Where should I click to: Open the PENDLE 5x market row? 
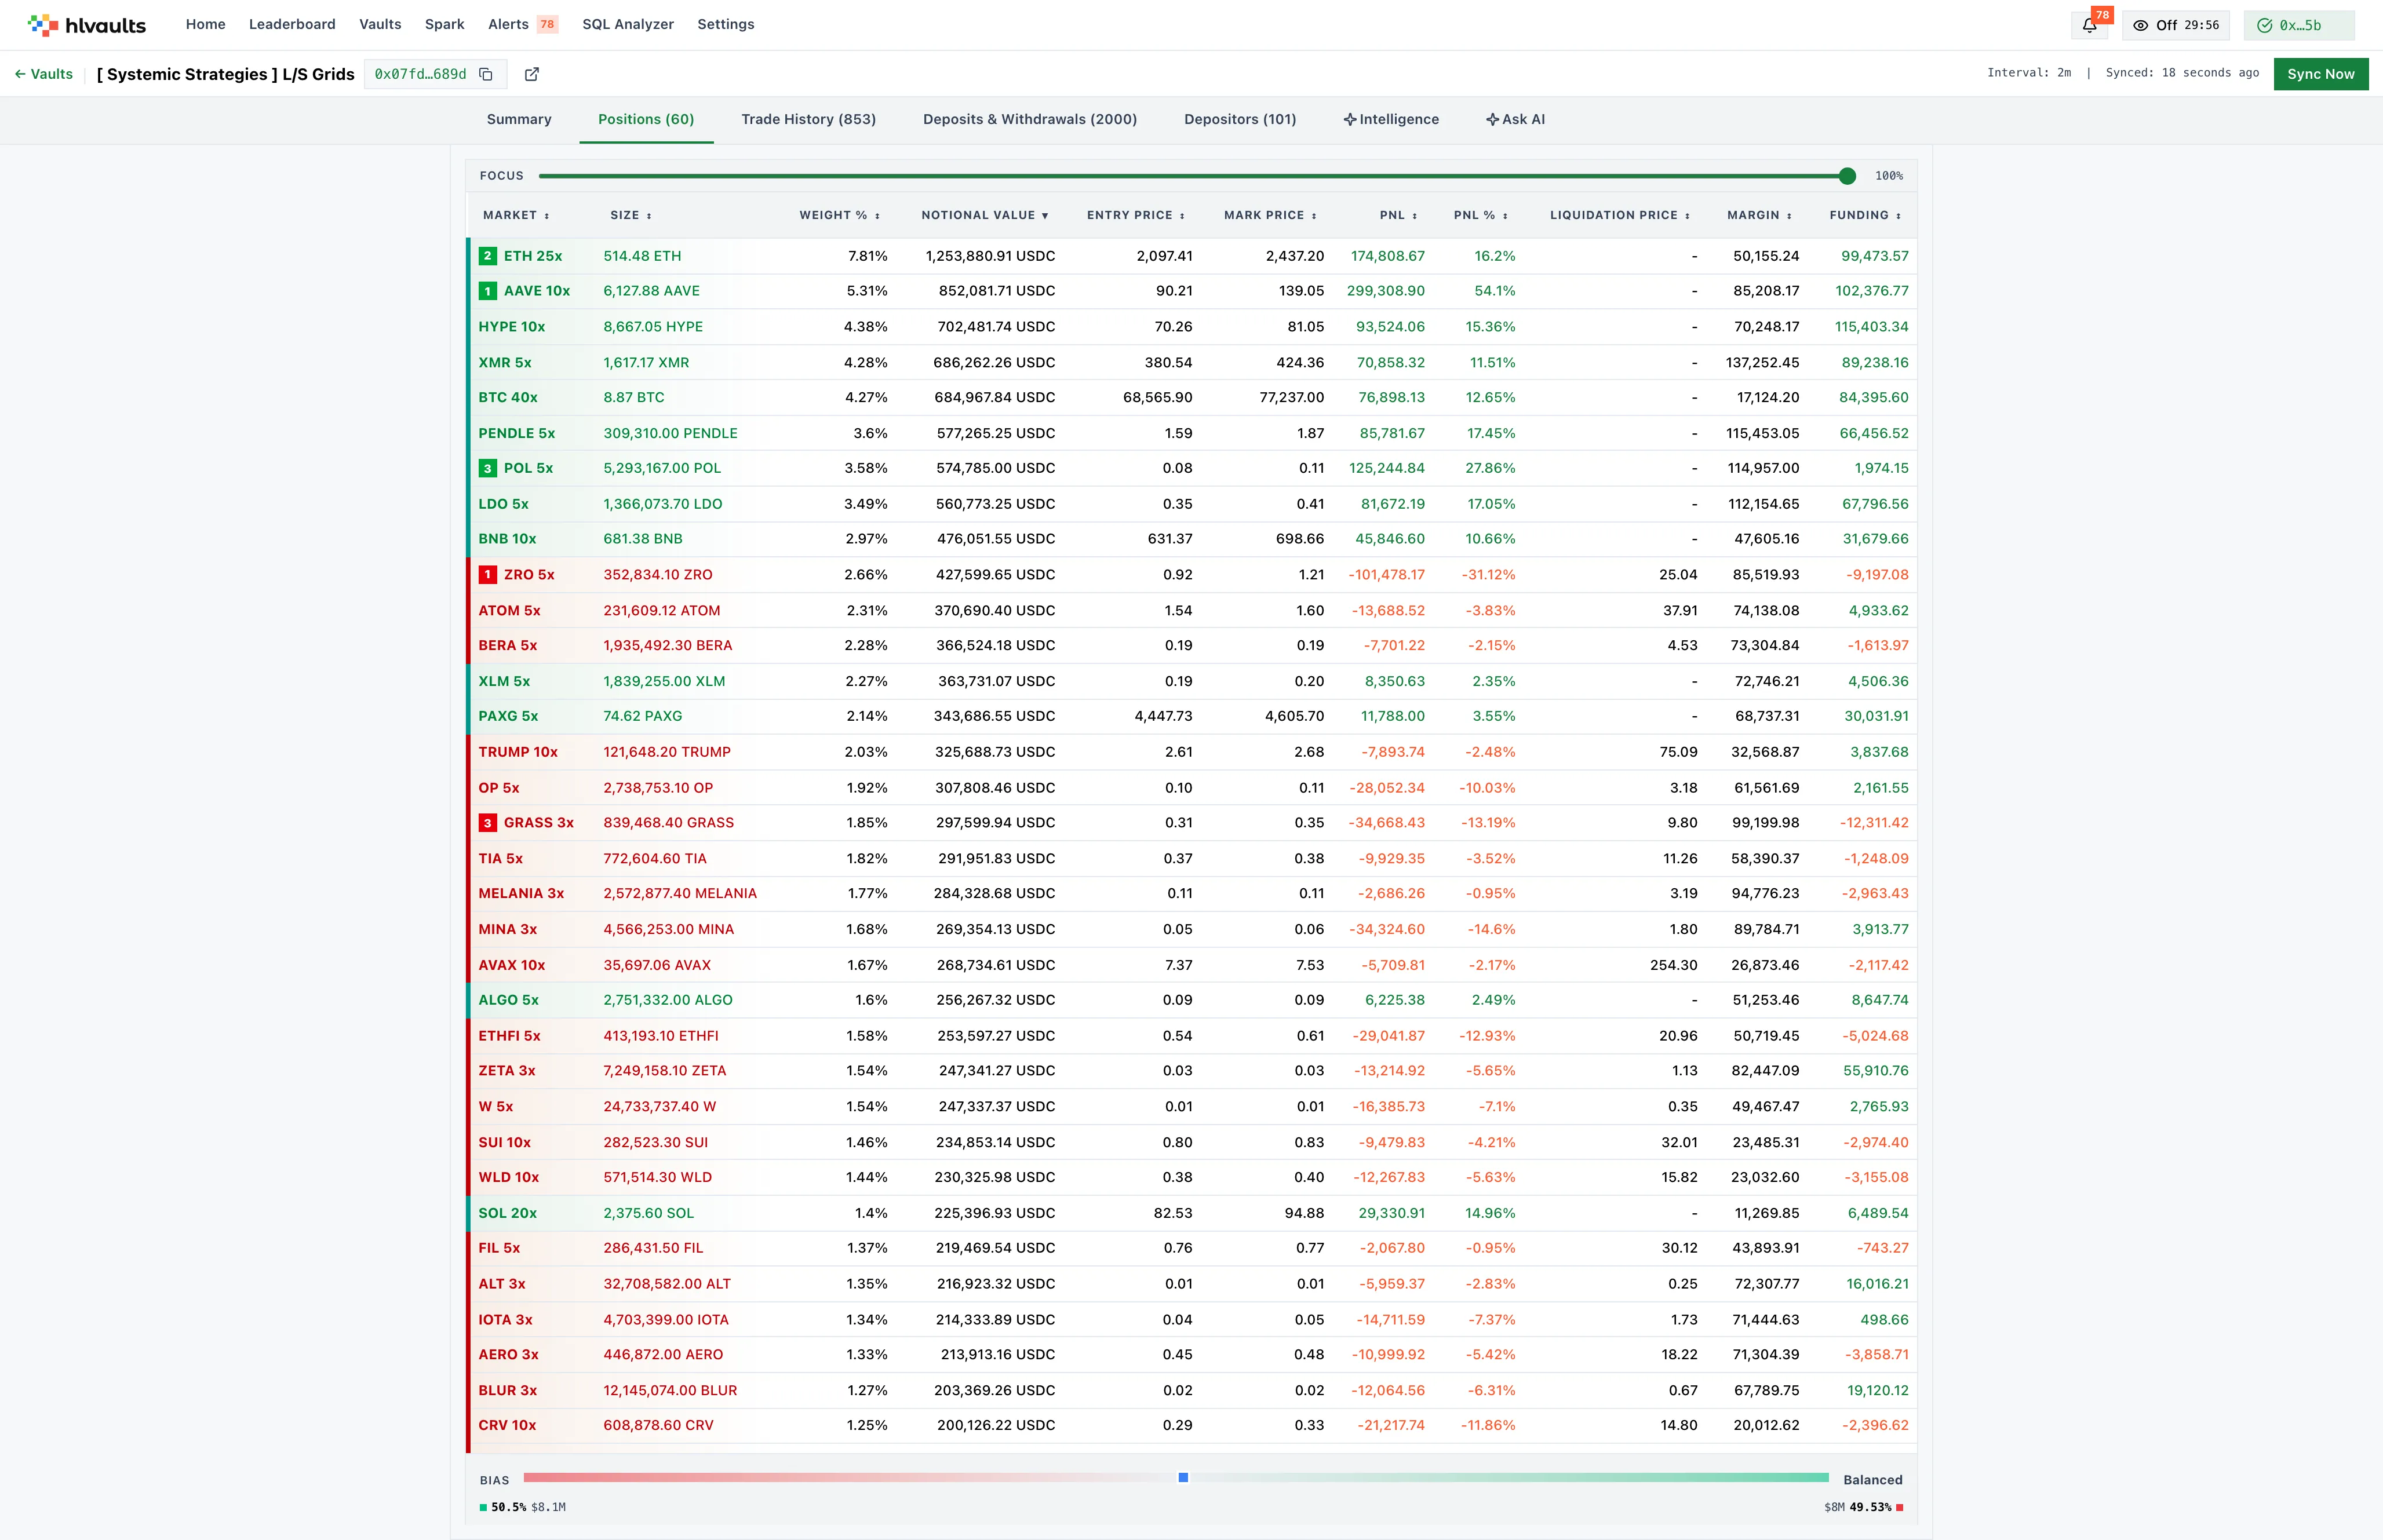1192,433
